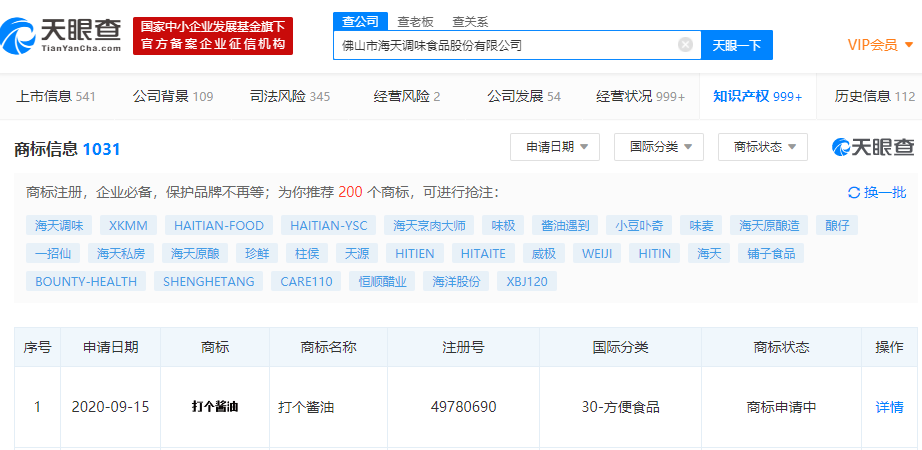Viewport: 922px width, 450px height.
Task: Select the HAITIAN-YSC trademark tag
Action: (329, 225)
